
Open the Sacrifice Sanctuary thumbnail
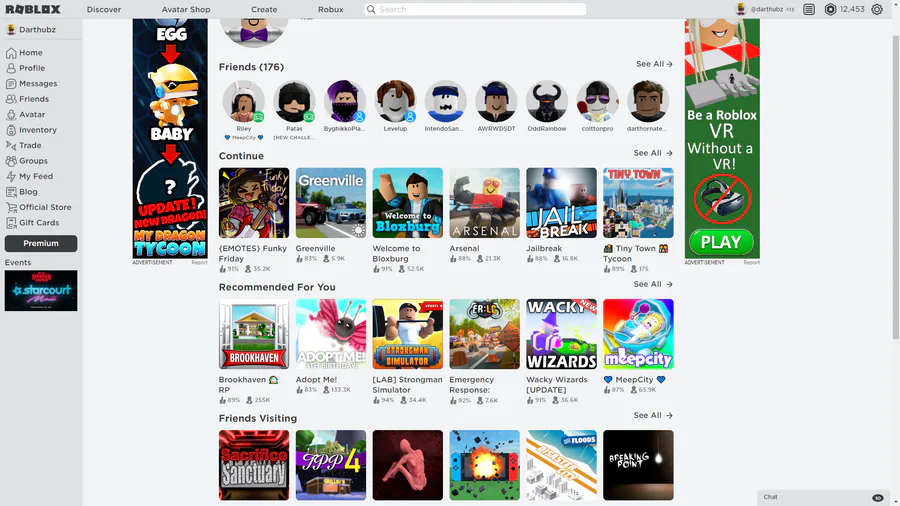(254, 465)
